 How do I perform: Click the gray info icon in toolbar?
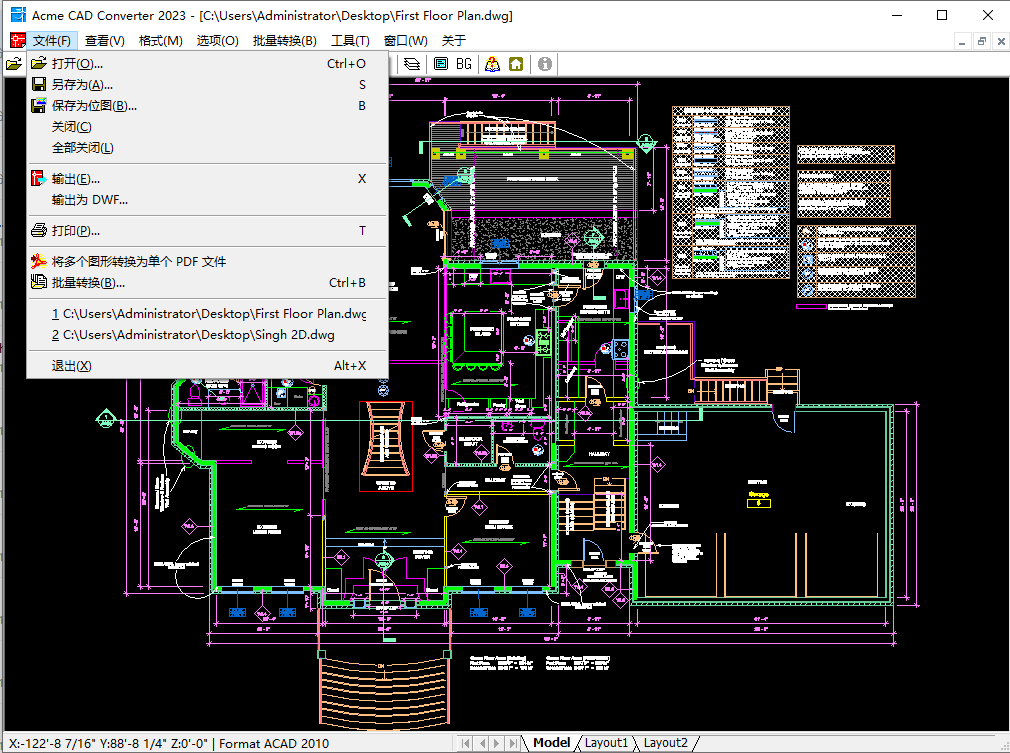(545, 64)
